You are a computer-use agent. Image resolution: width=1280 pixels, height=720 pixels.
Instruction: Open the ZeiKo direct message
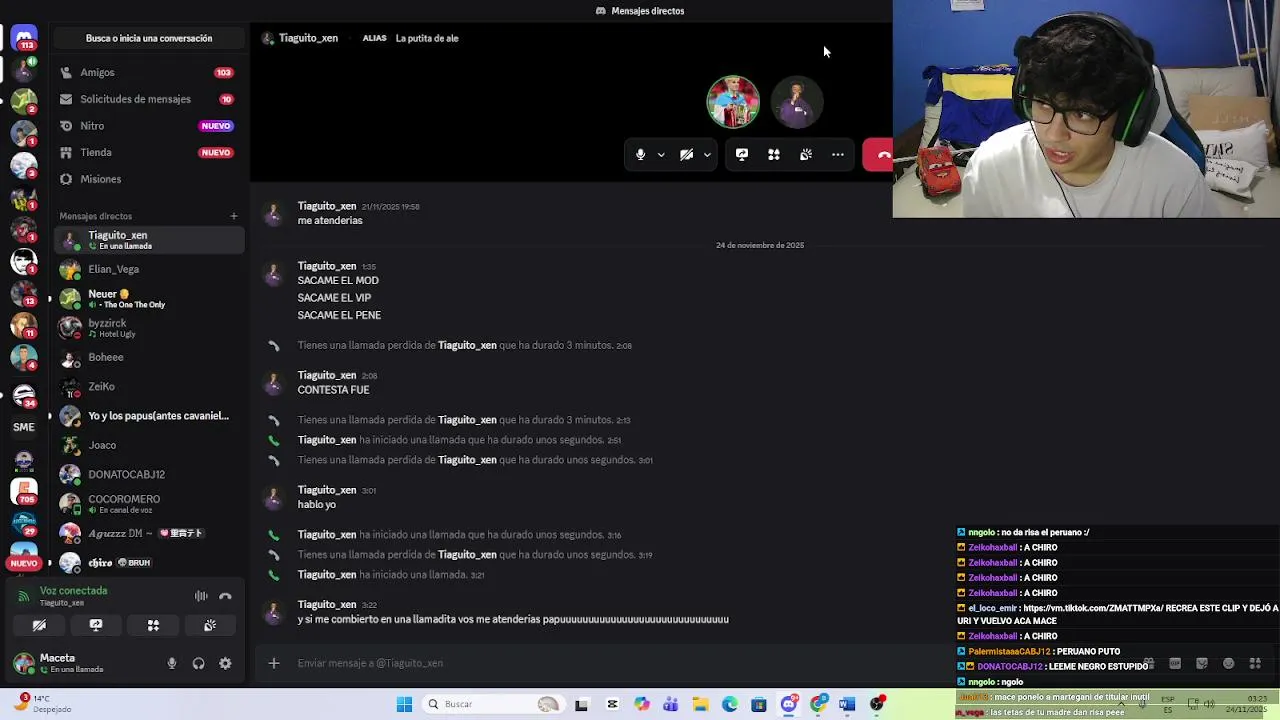[x=149, y=387]
